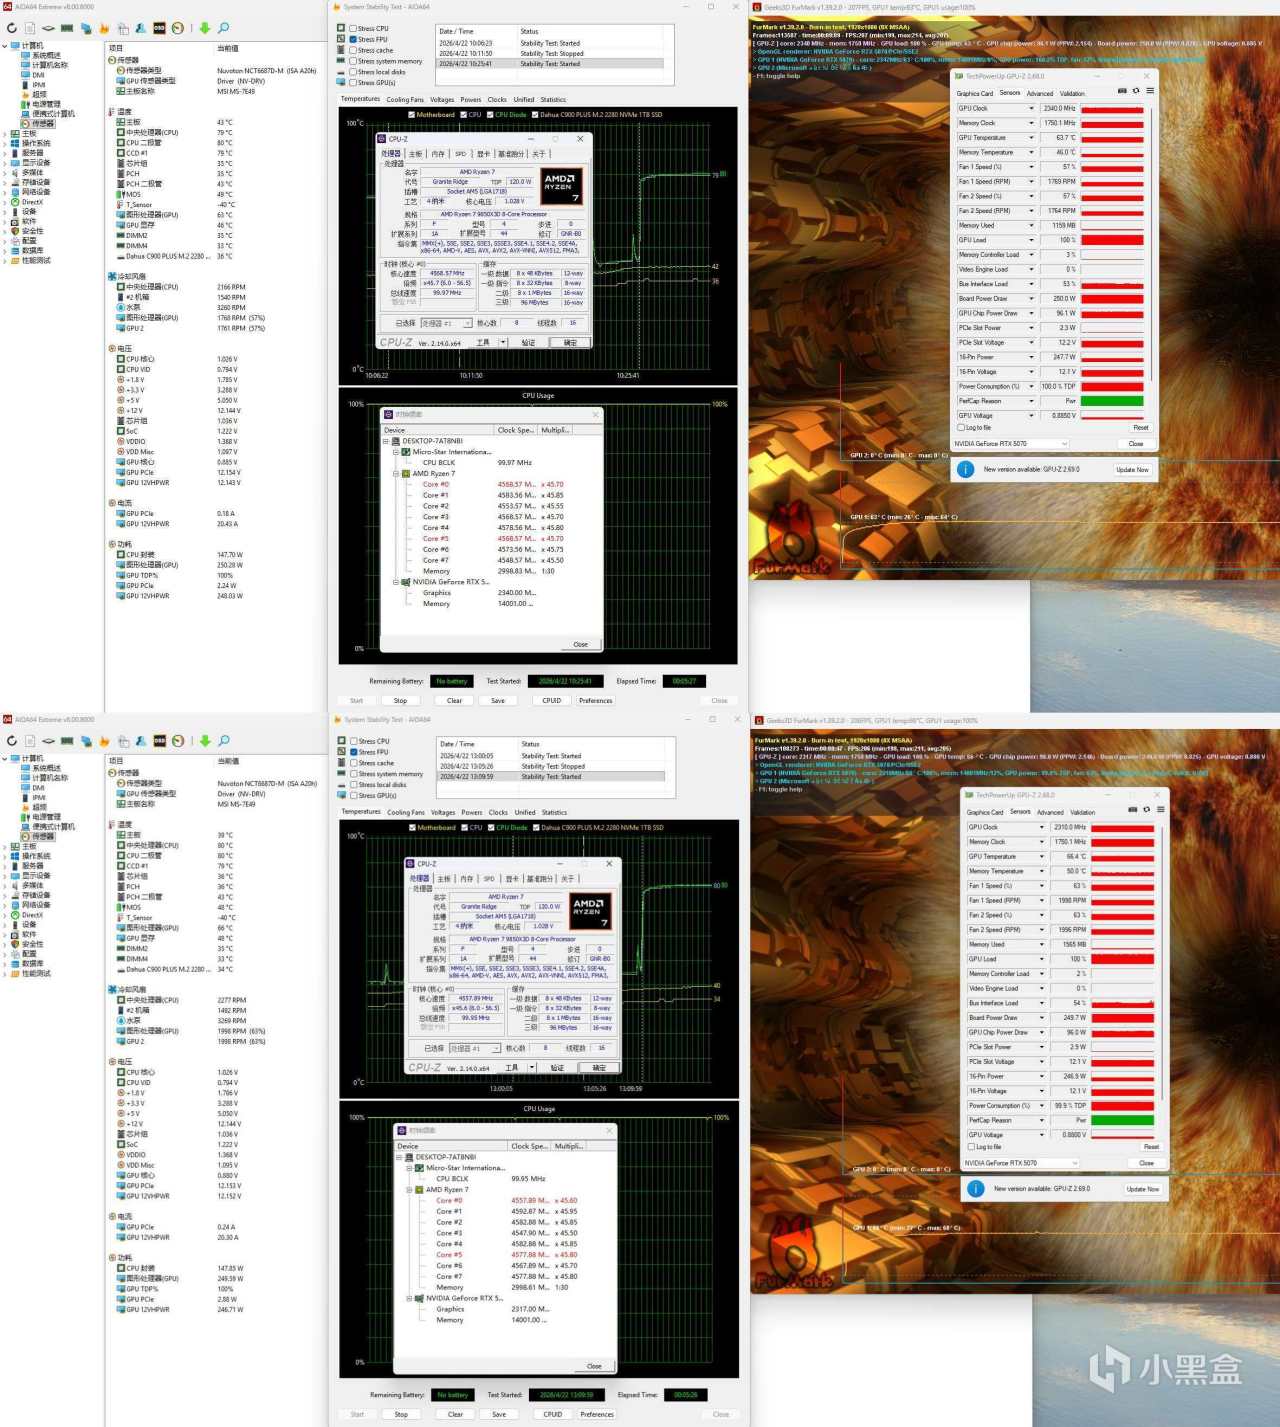Click the green download arrow in upper AIDA64 toolbar
The height and width of the screenshot is (1427, 1280).
[x=205, y=28]
